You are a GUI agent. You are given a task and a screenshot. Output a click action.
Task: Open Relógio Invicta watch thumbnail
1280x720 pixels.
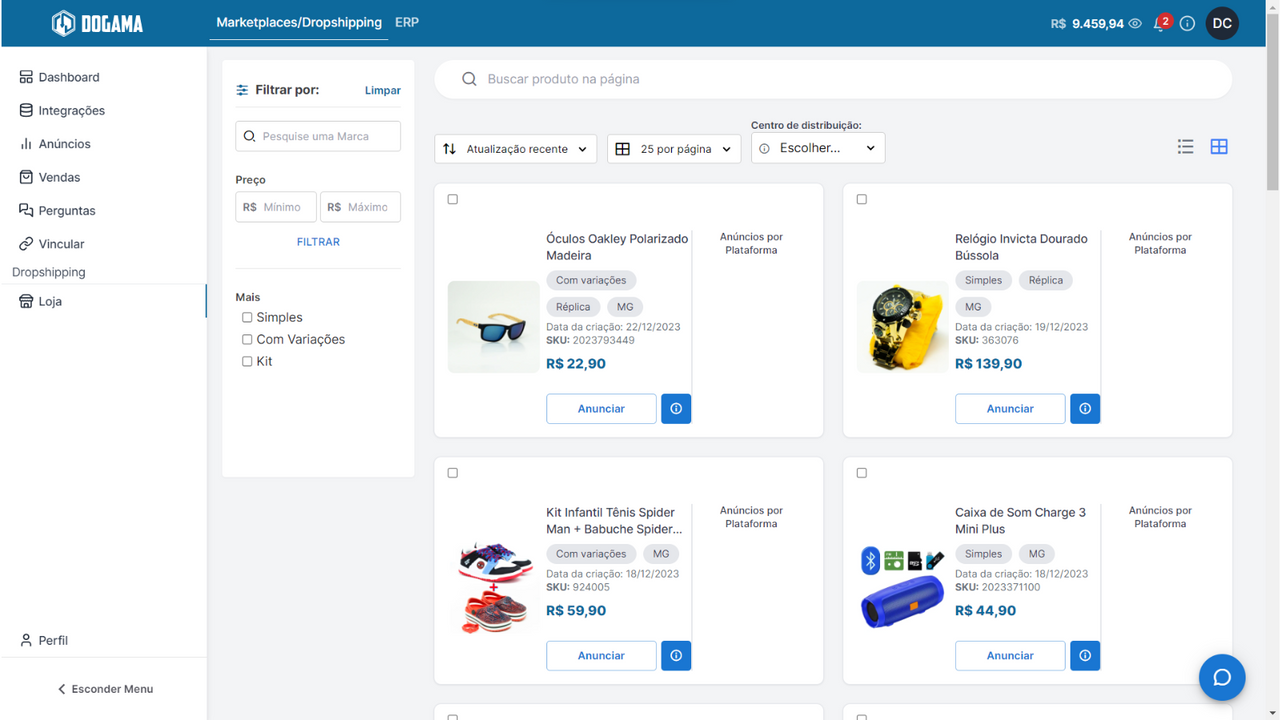(x=903, y=327)
